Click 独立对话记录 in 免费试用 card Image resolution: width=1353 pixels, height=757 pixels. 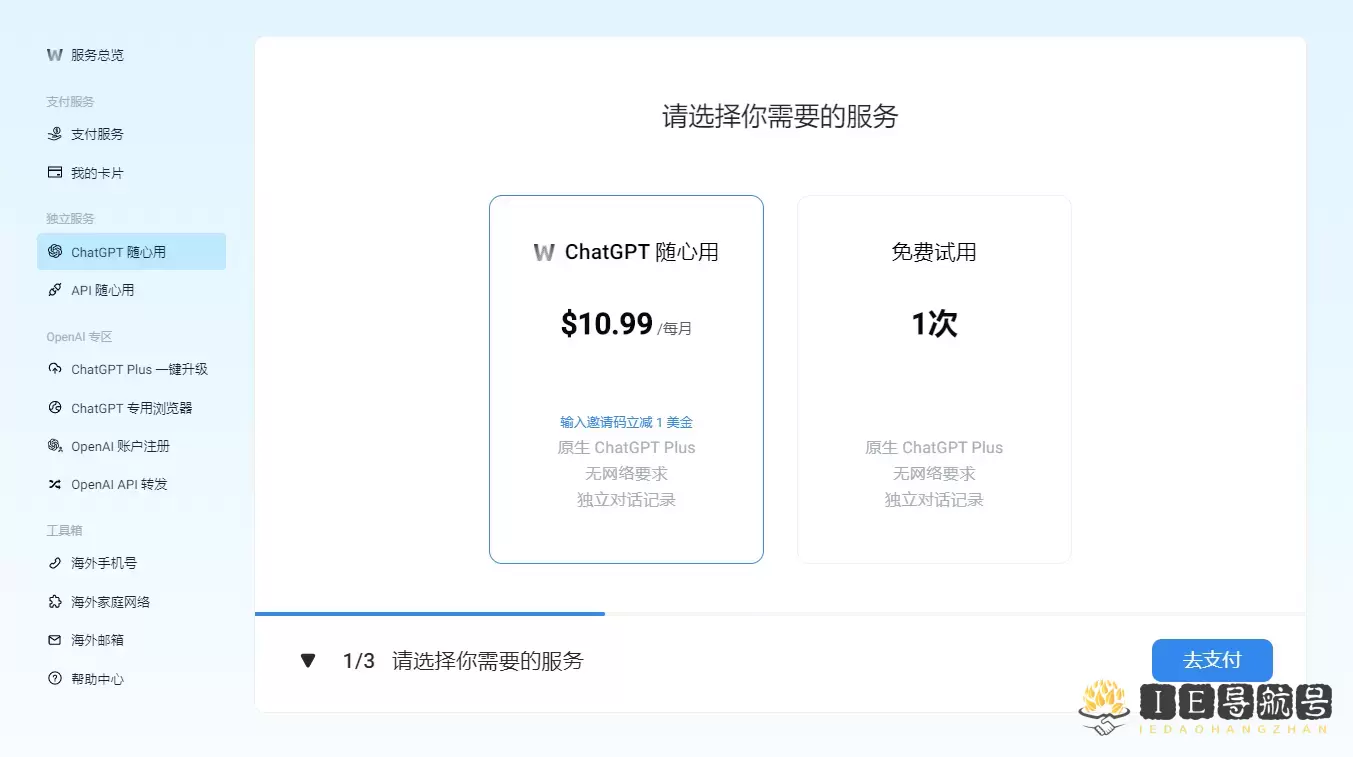pyautogui.click(x=934, y=500)
